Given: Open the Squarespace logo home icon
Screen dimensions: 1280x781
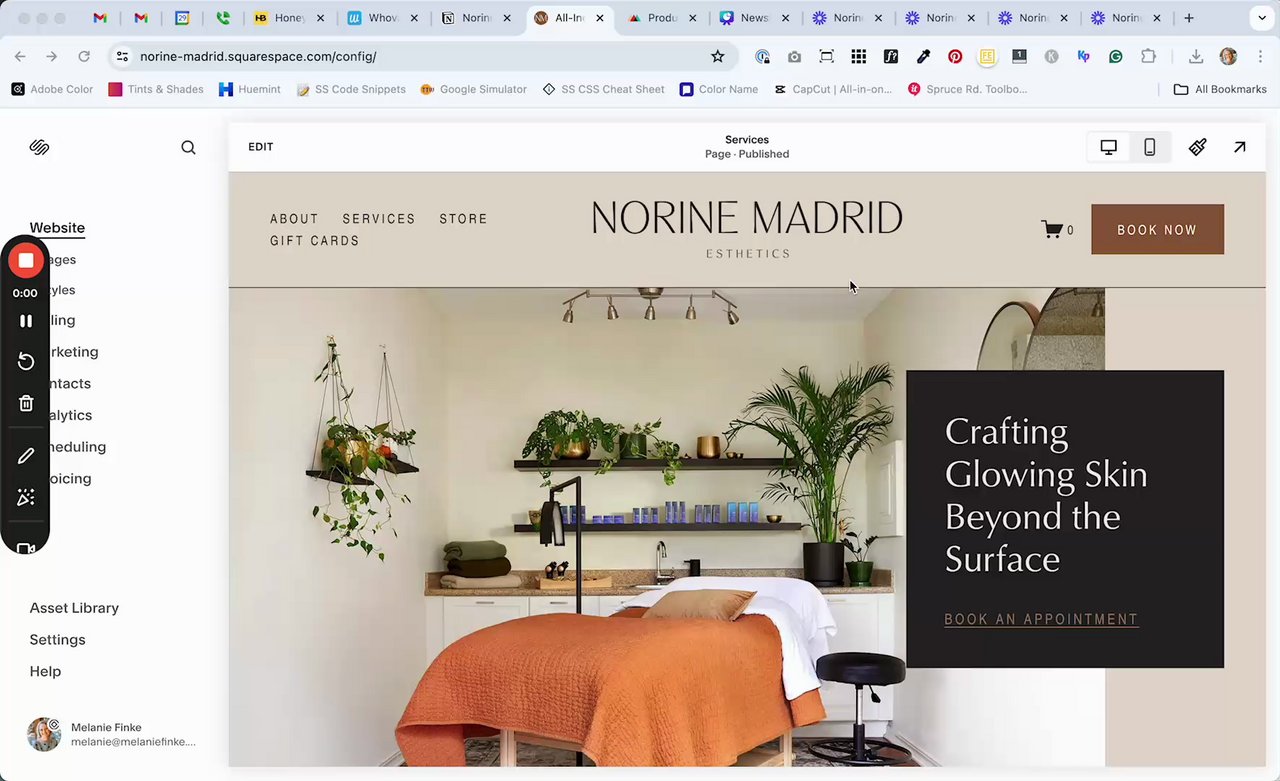Looking at the screenshot, I should (x=39, y=147).
